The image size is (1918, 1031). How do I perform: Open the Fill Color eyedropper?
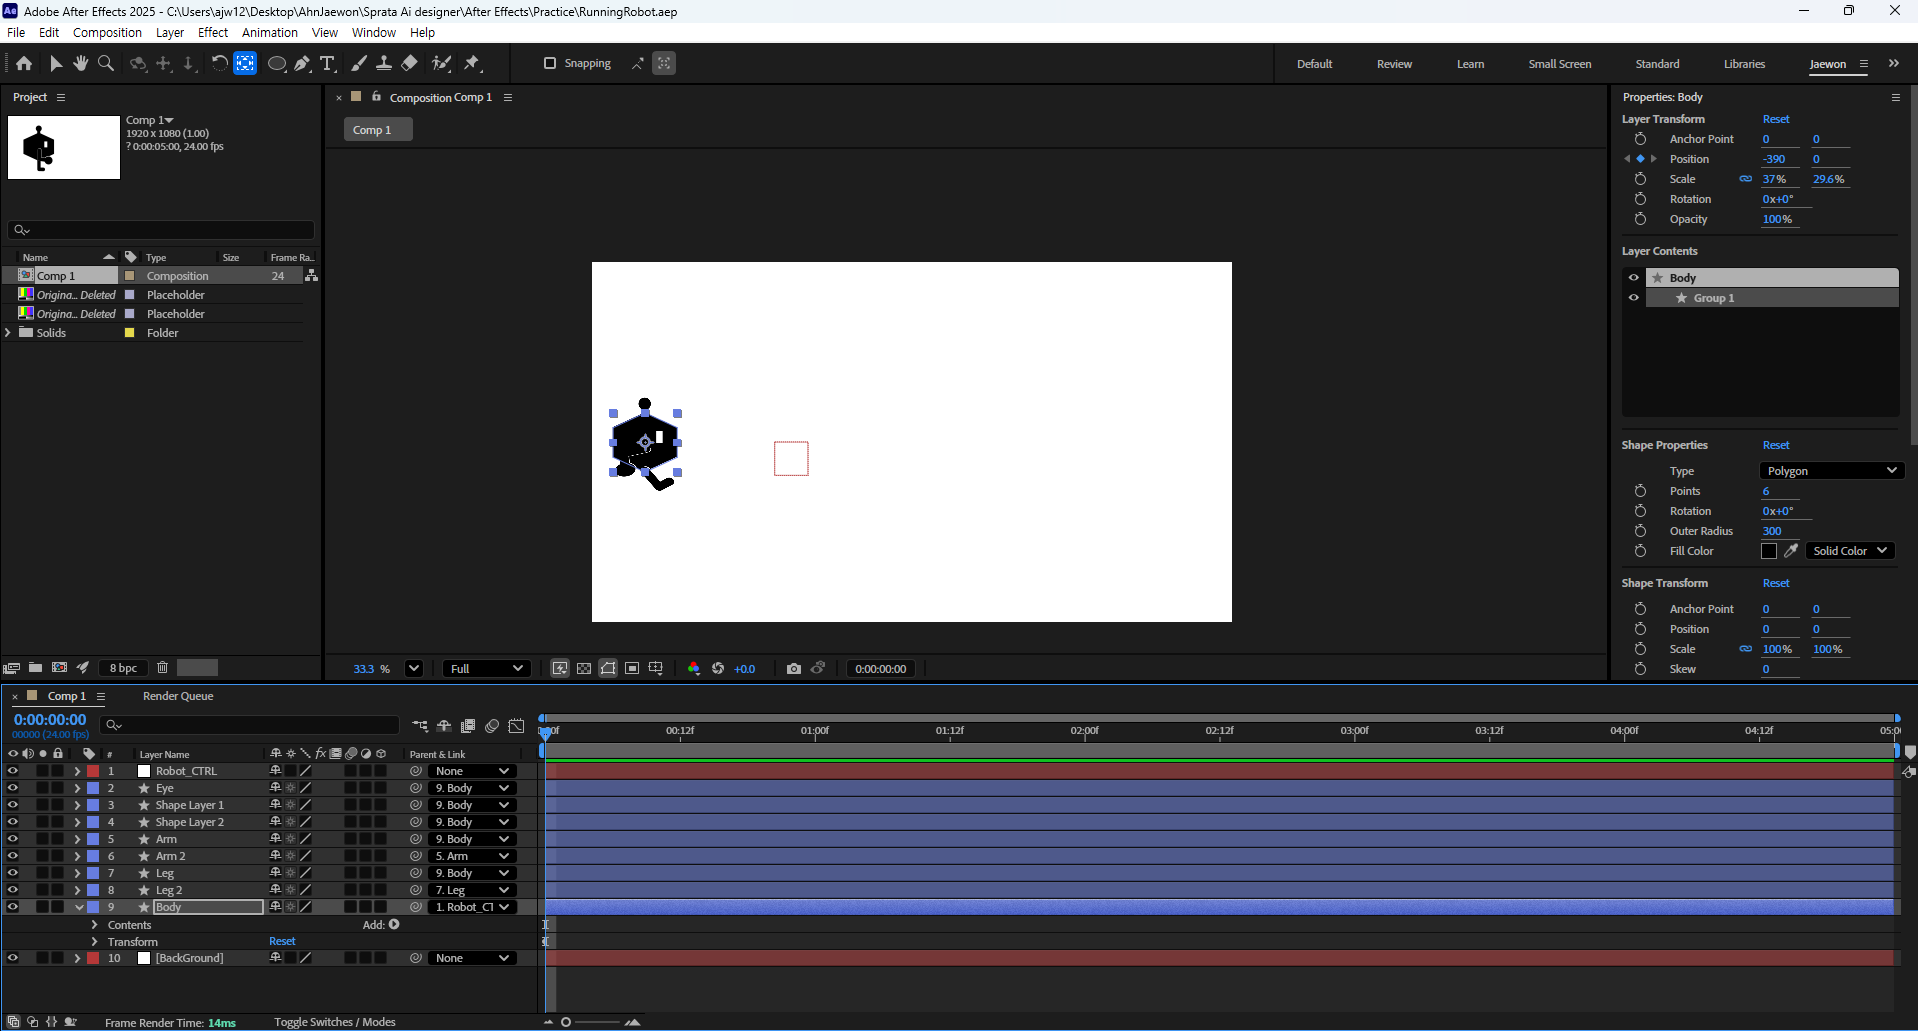(1791, 551)
